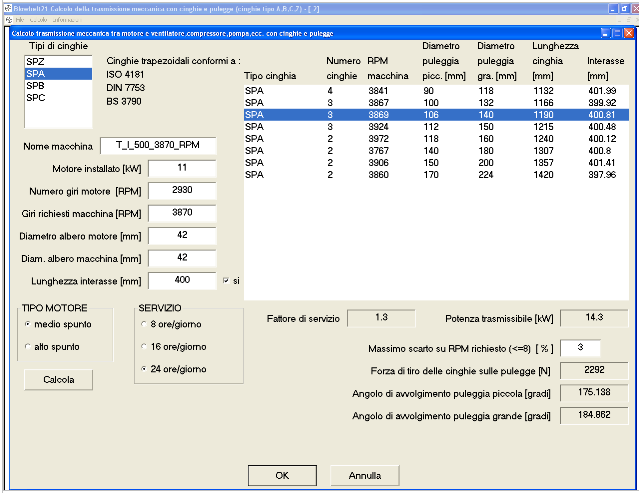Close the Calcolo trasmissione dialog window
Image resolution: width=639 pixels, height=493 pixels.
(628, 33)
